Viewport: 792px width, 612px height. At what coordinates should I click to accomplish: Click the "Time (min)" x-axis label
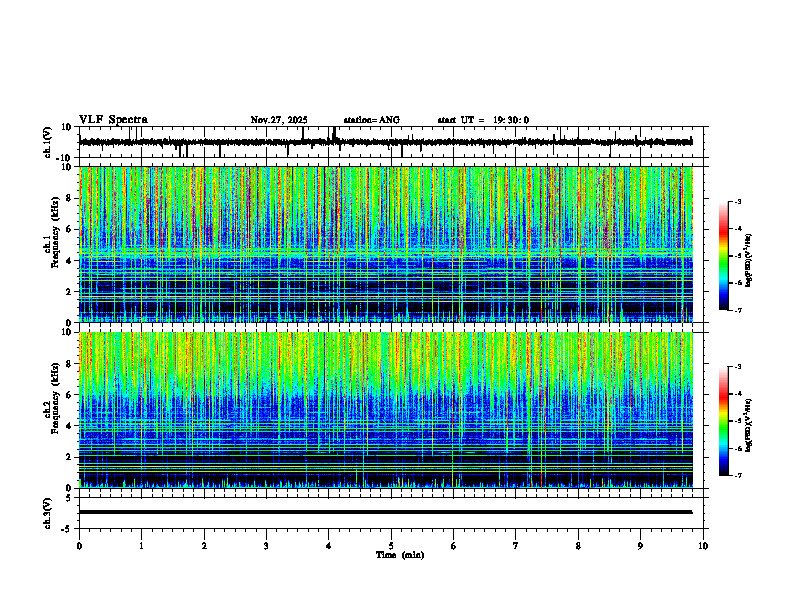tap(400, 555)
